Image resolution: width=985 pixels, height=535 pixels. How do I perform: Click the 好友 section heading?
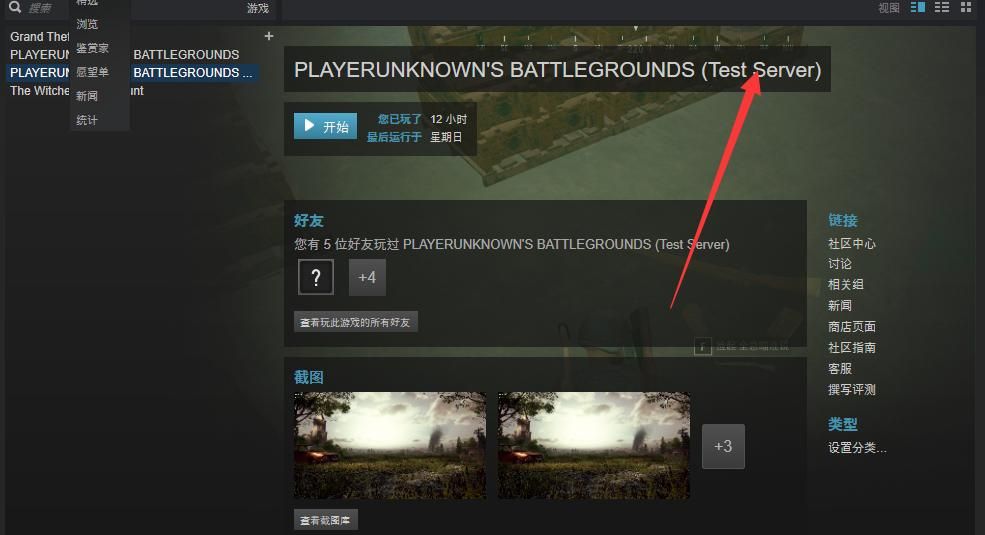click(309, 220)
